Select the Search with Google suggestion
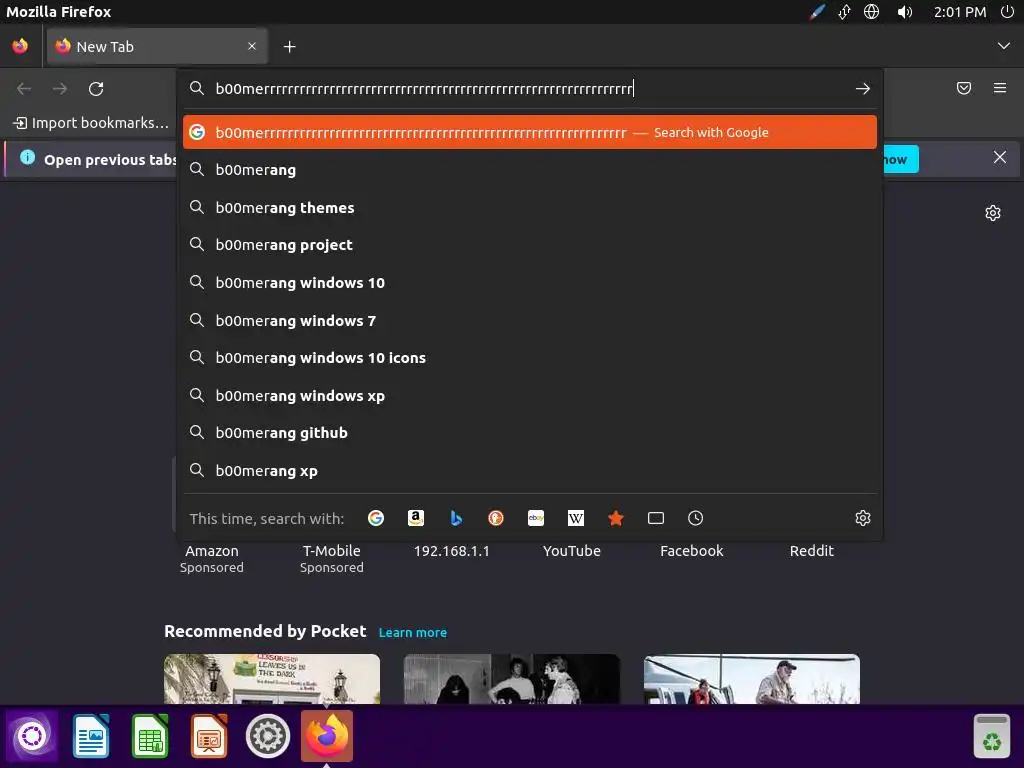 pyautogui.click(x=530, y=133)
